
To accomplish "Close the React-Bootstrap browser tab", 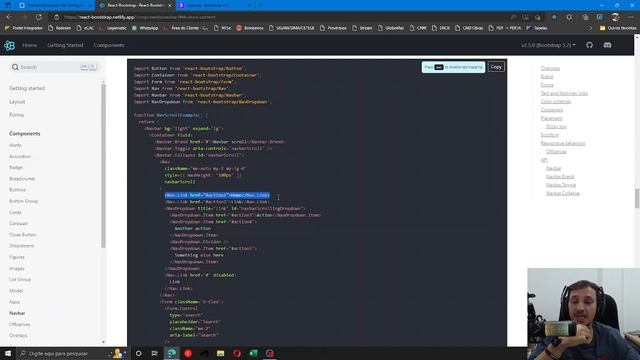I will point(170,5).
